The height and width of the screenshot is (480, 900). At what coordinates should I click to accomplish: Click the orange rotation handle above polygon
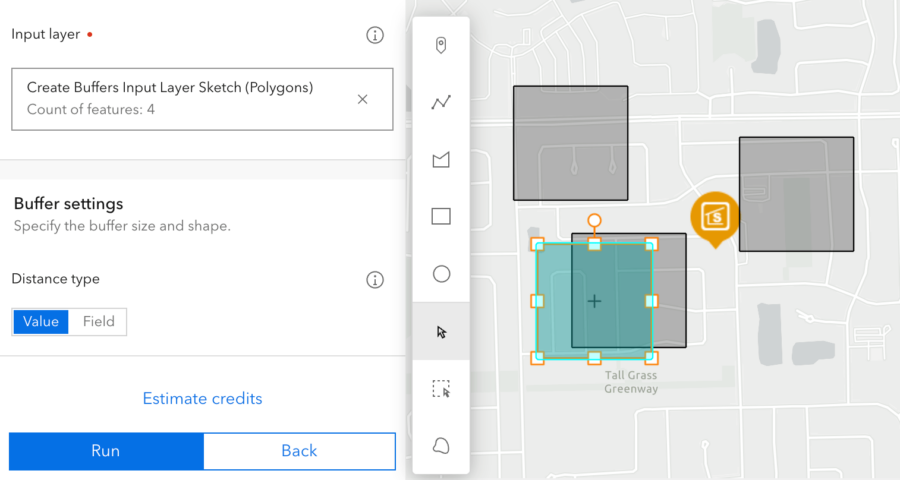pyautogui.click(x=594, y=220)
